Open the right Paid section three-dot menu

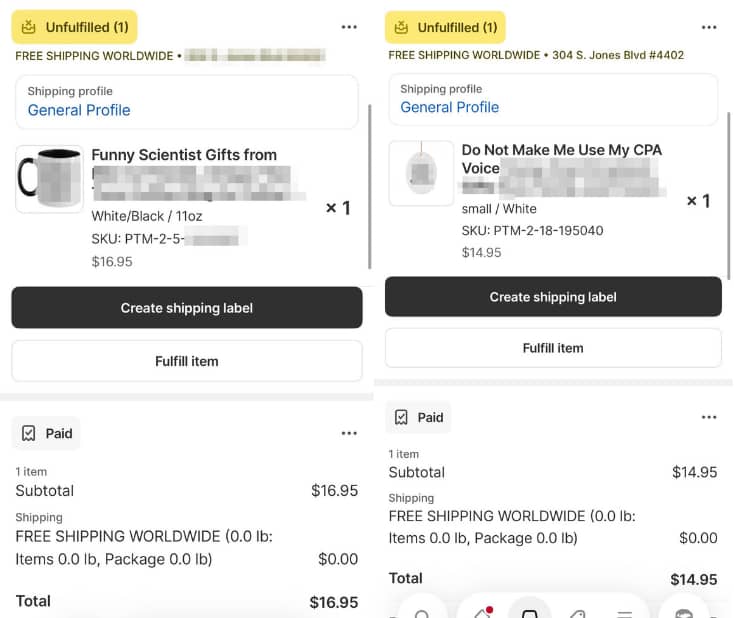709,417
